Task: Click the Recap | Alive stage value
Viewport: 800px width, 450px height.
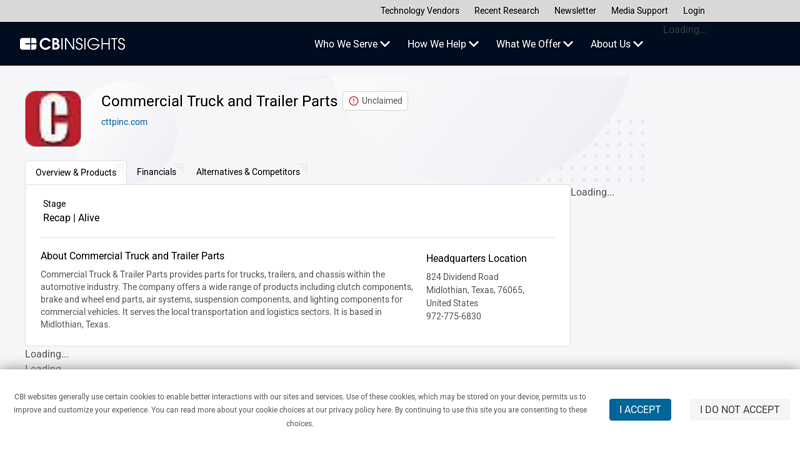Action: [x=71, y=218]
